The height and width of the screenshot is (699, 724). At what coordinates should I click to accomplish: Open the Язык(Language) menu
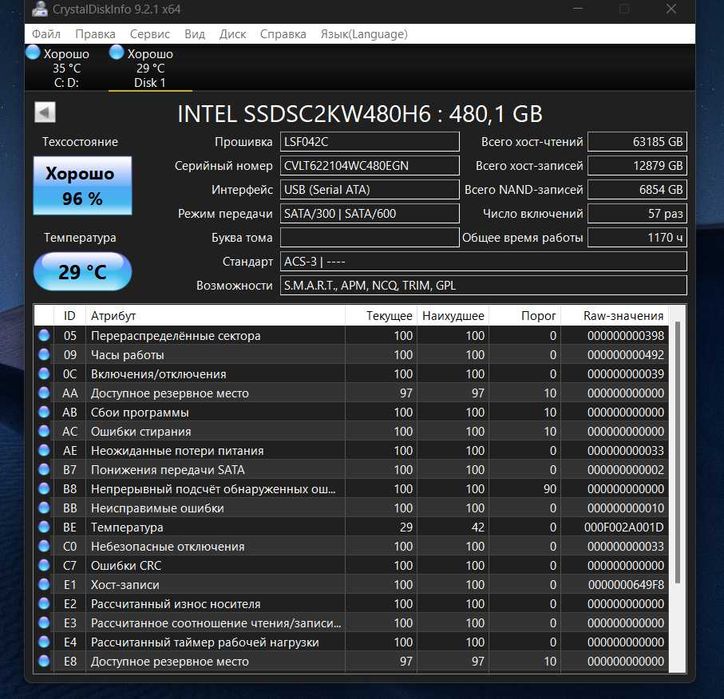pos(364,34)
